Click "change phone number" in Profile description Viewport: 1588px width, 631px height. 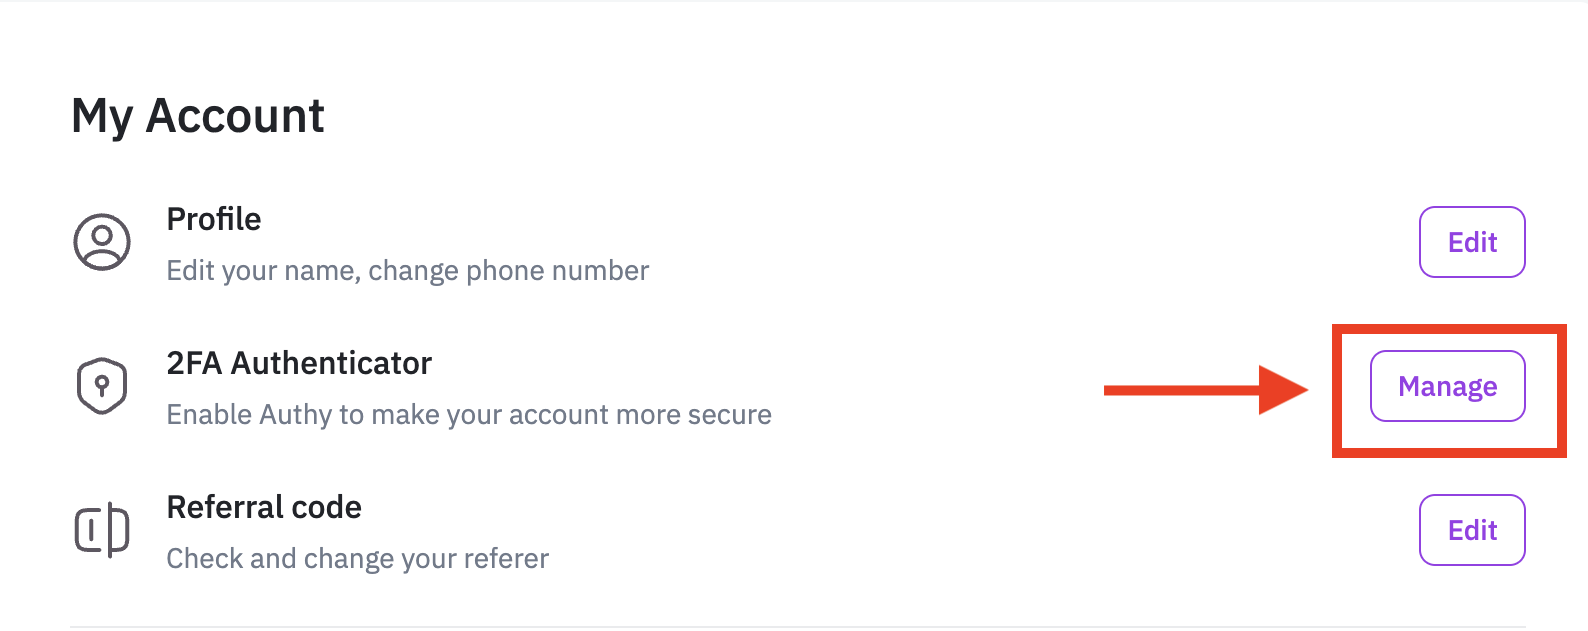point(508,271)
